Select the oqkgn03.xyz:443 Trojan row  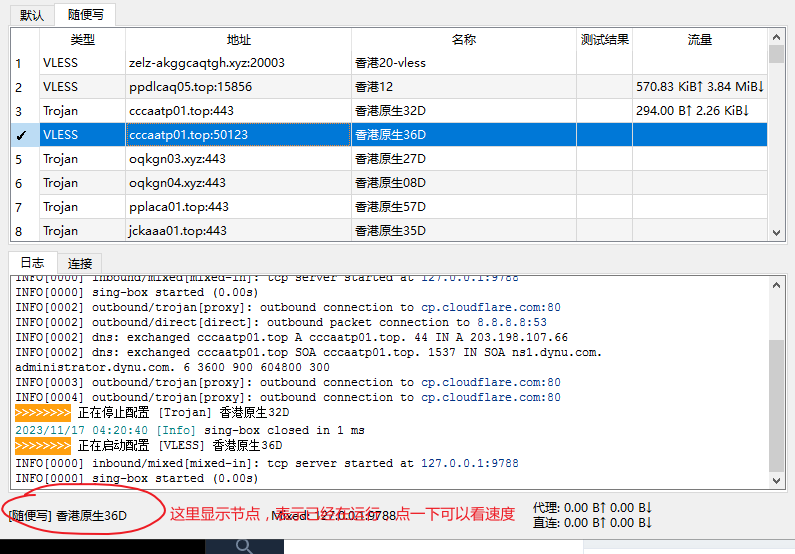(x=238, y=159)
